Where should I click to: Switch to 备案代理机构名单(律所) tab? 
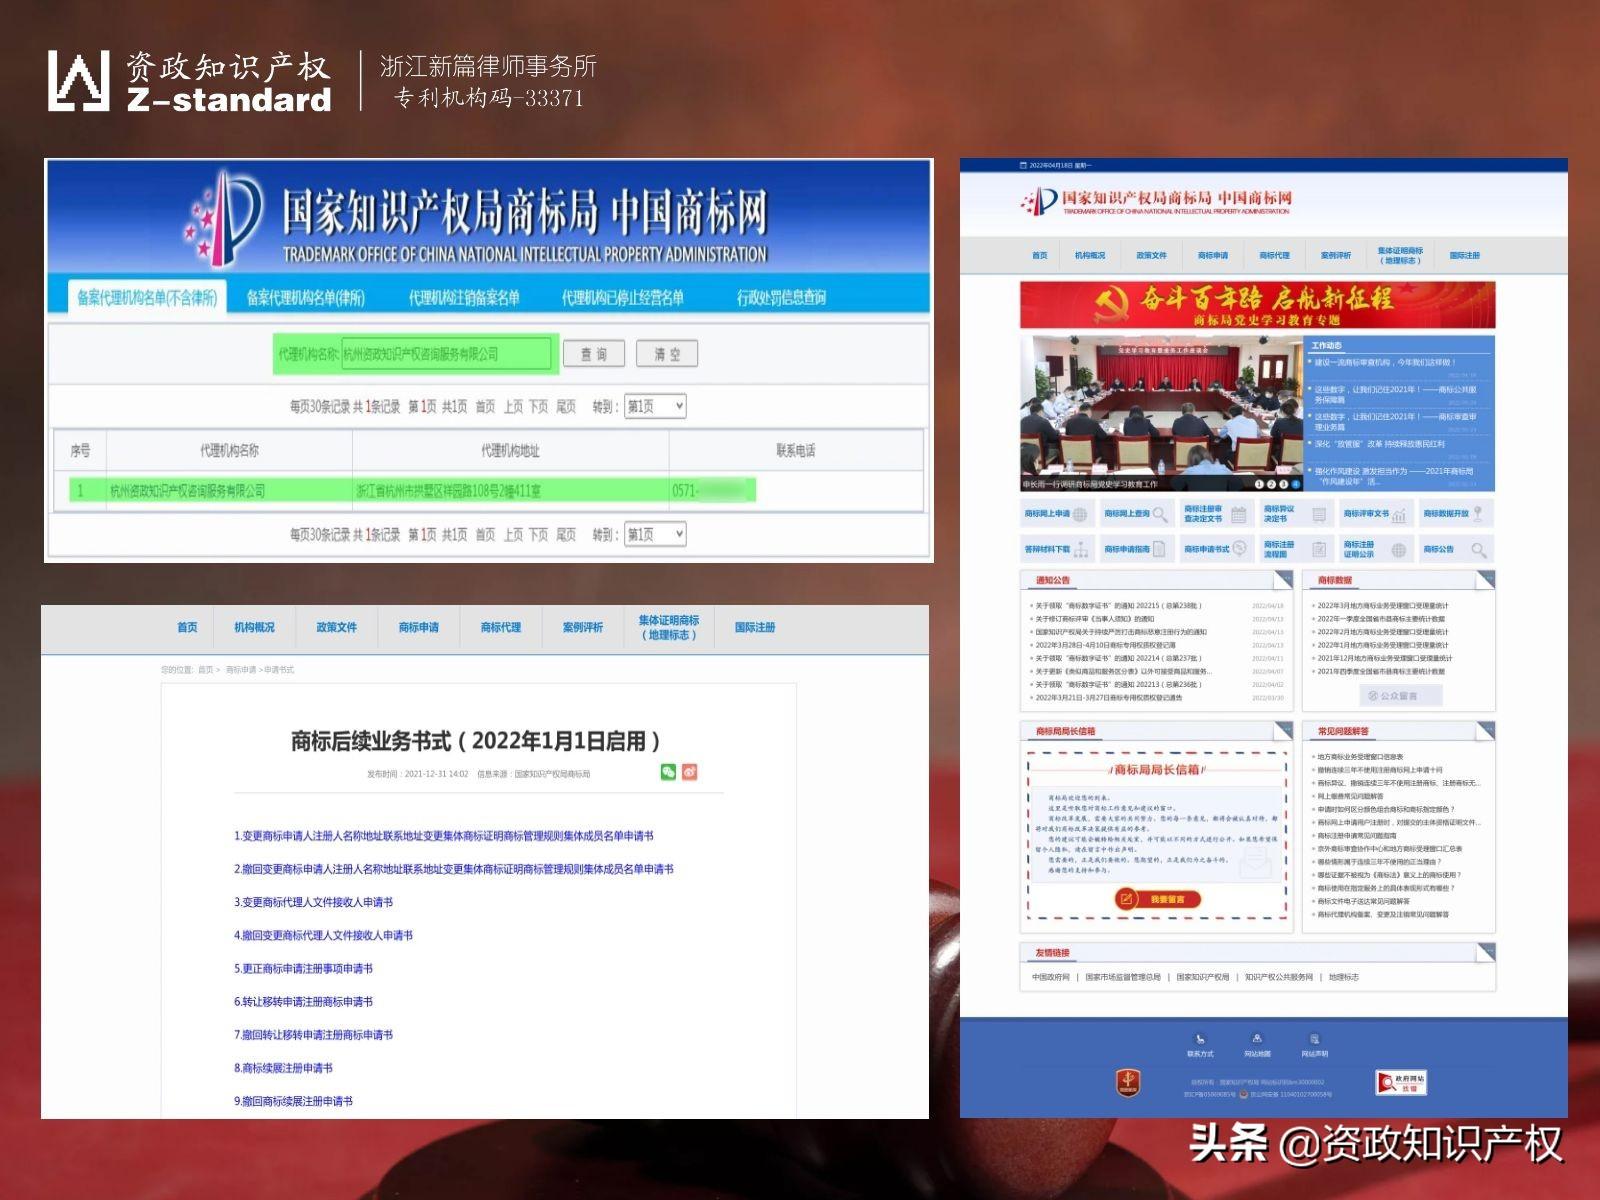pyautogui.click(x=306, y=297)
